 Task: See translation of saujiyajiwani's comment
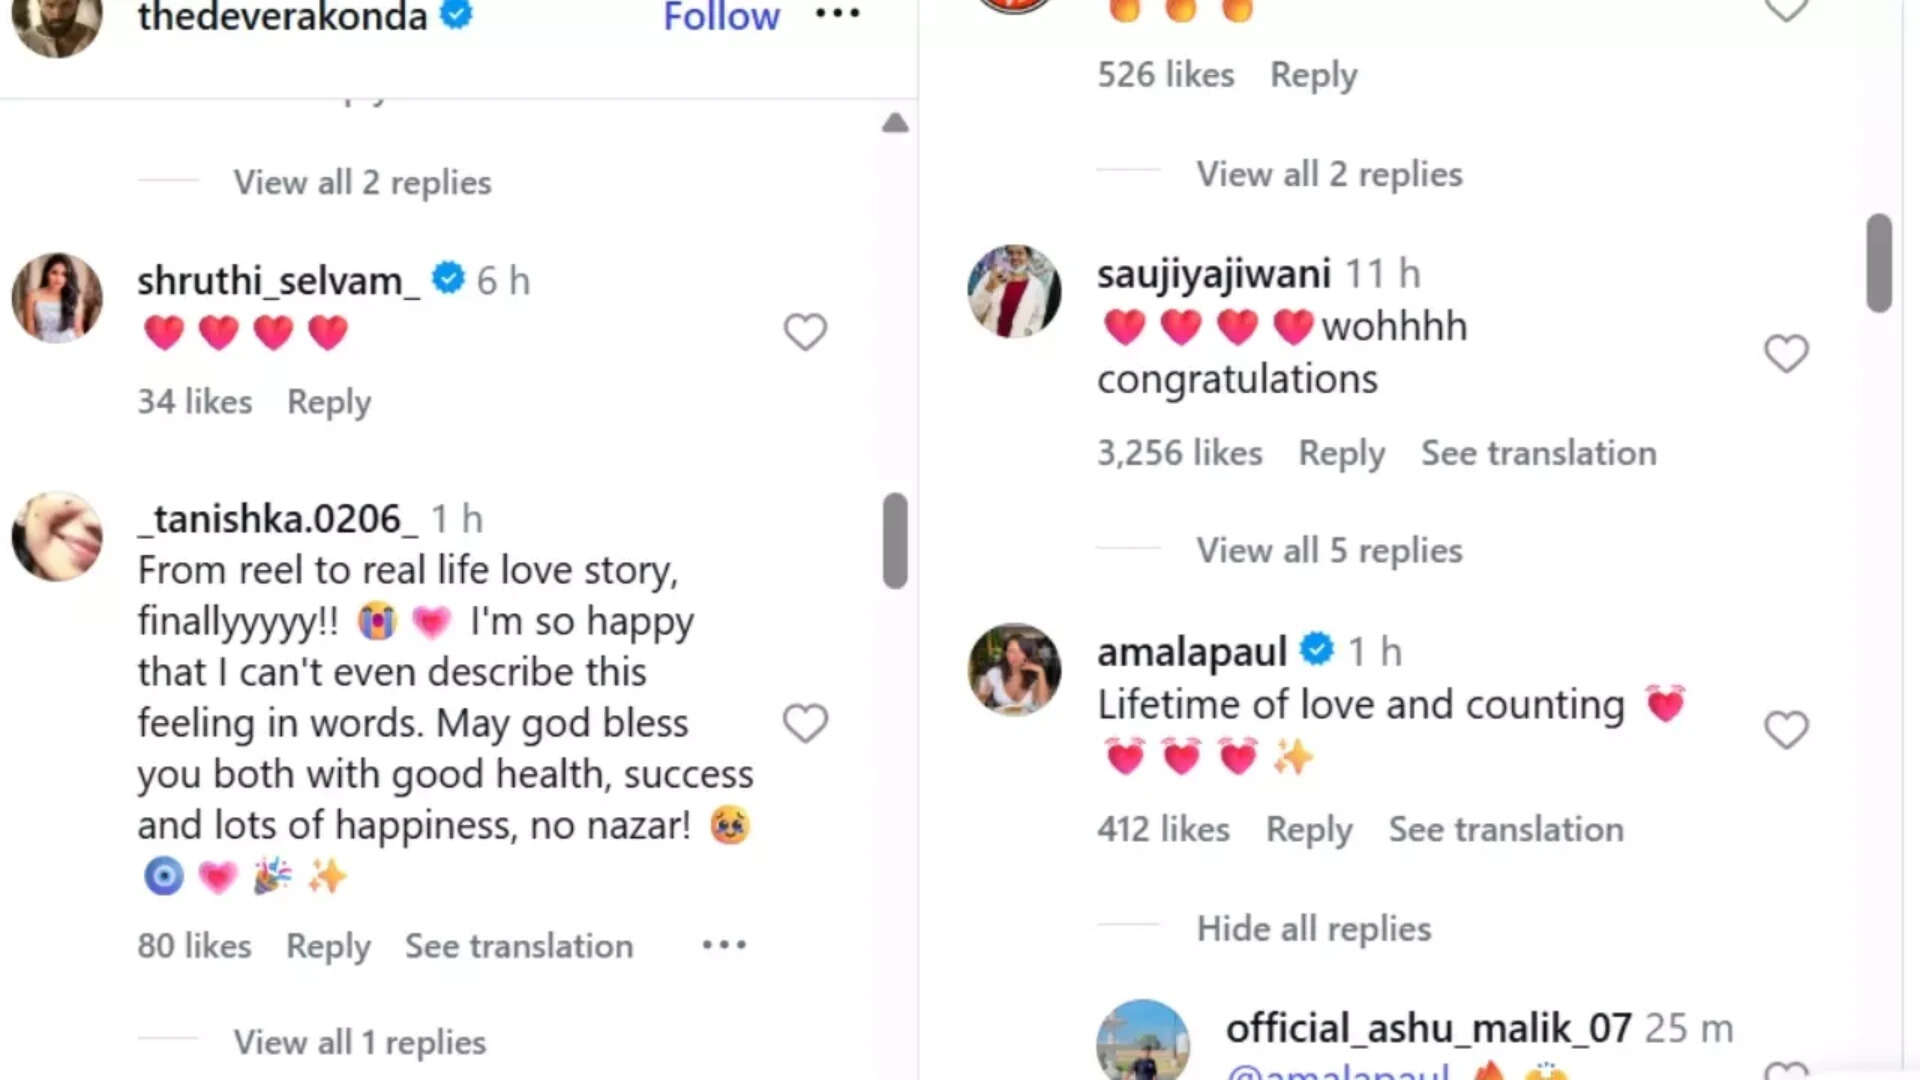click(1538, 453)
